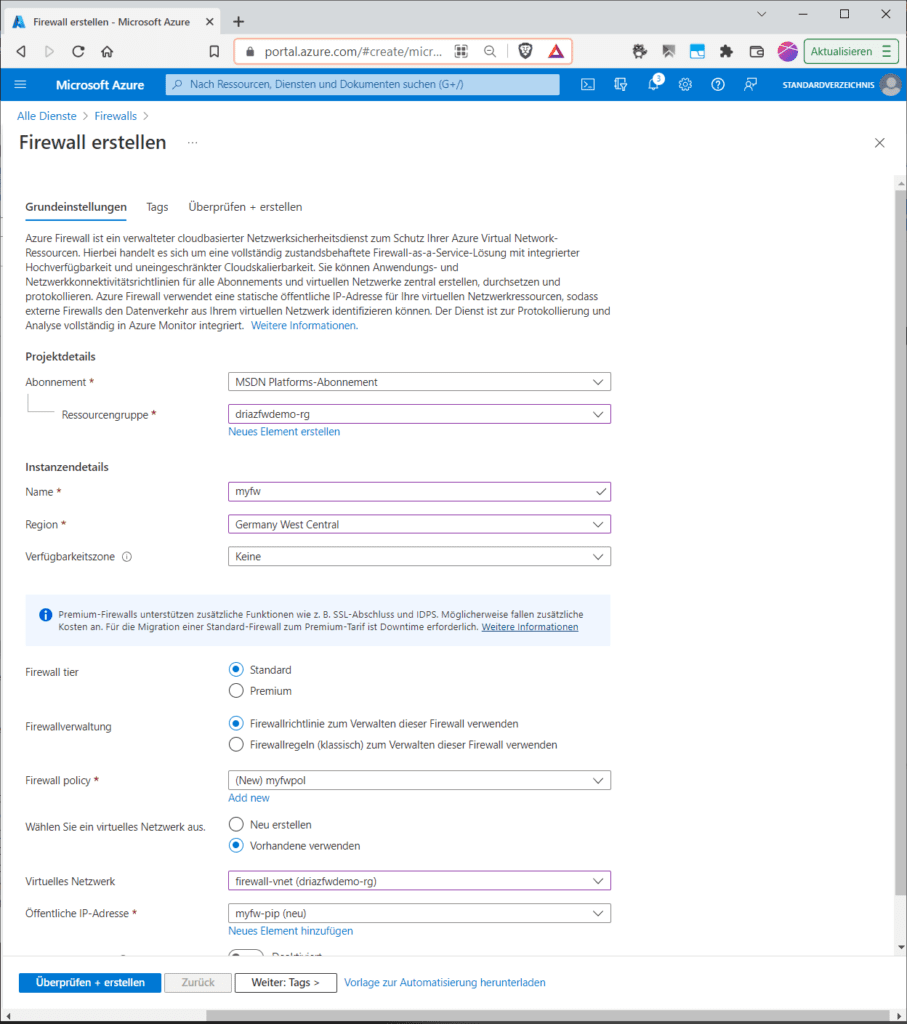The height and width of the screenshot is (1024, 907).
Task: Select the Standard firewall tier
Action: [x=236, y=669]
